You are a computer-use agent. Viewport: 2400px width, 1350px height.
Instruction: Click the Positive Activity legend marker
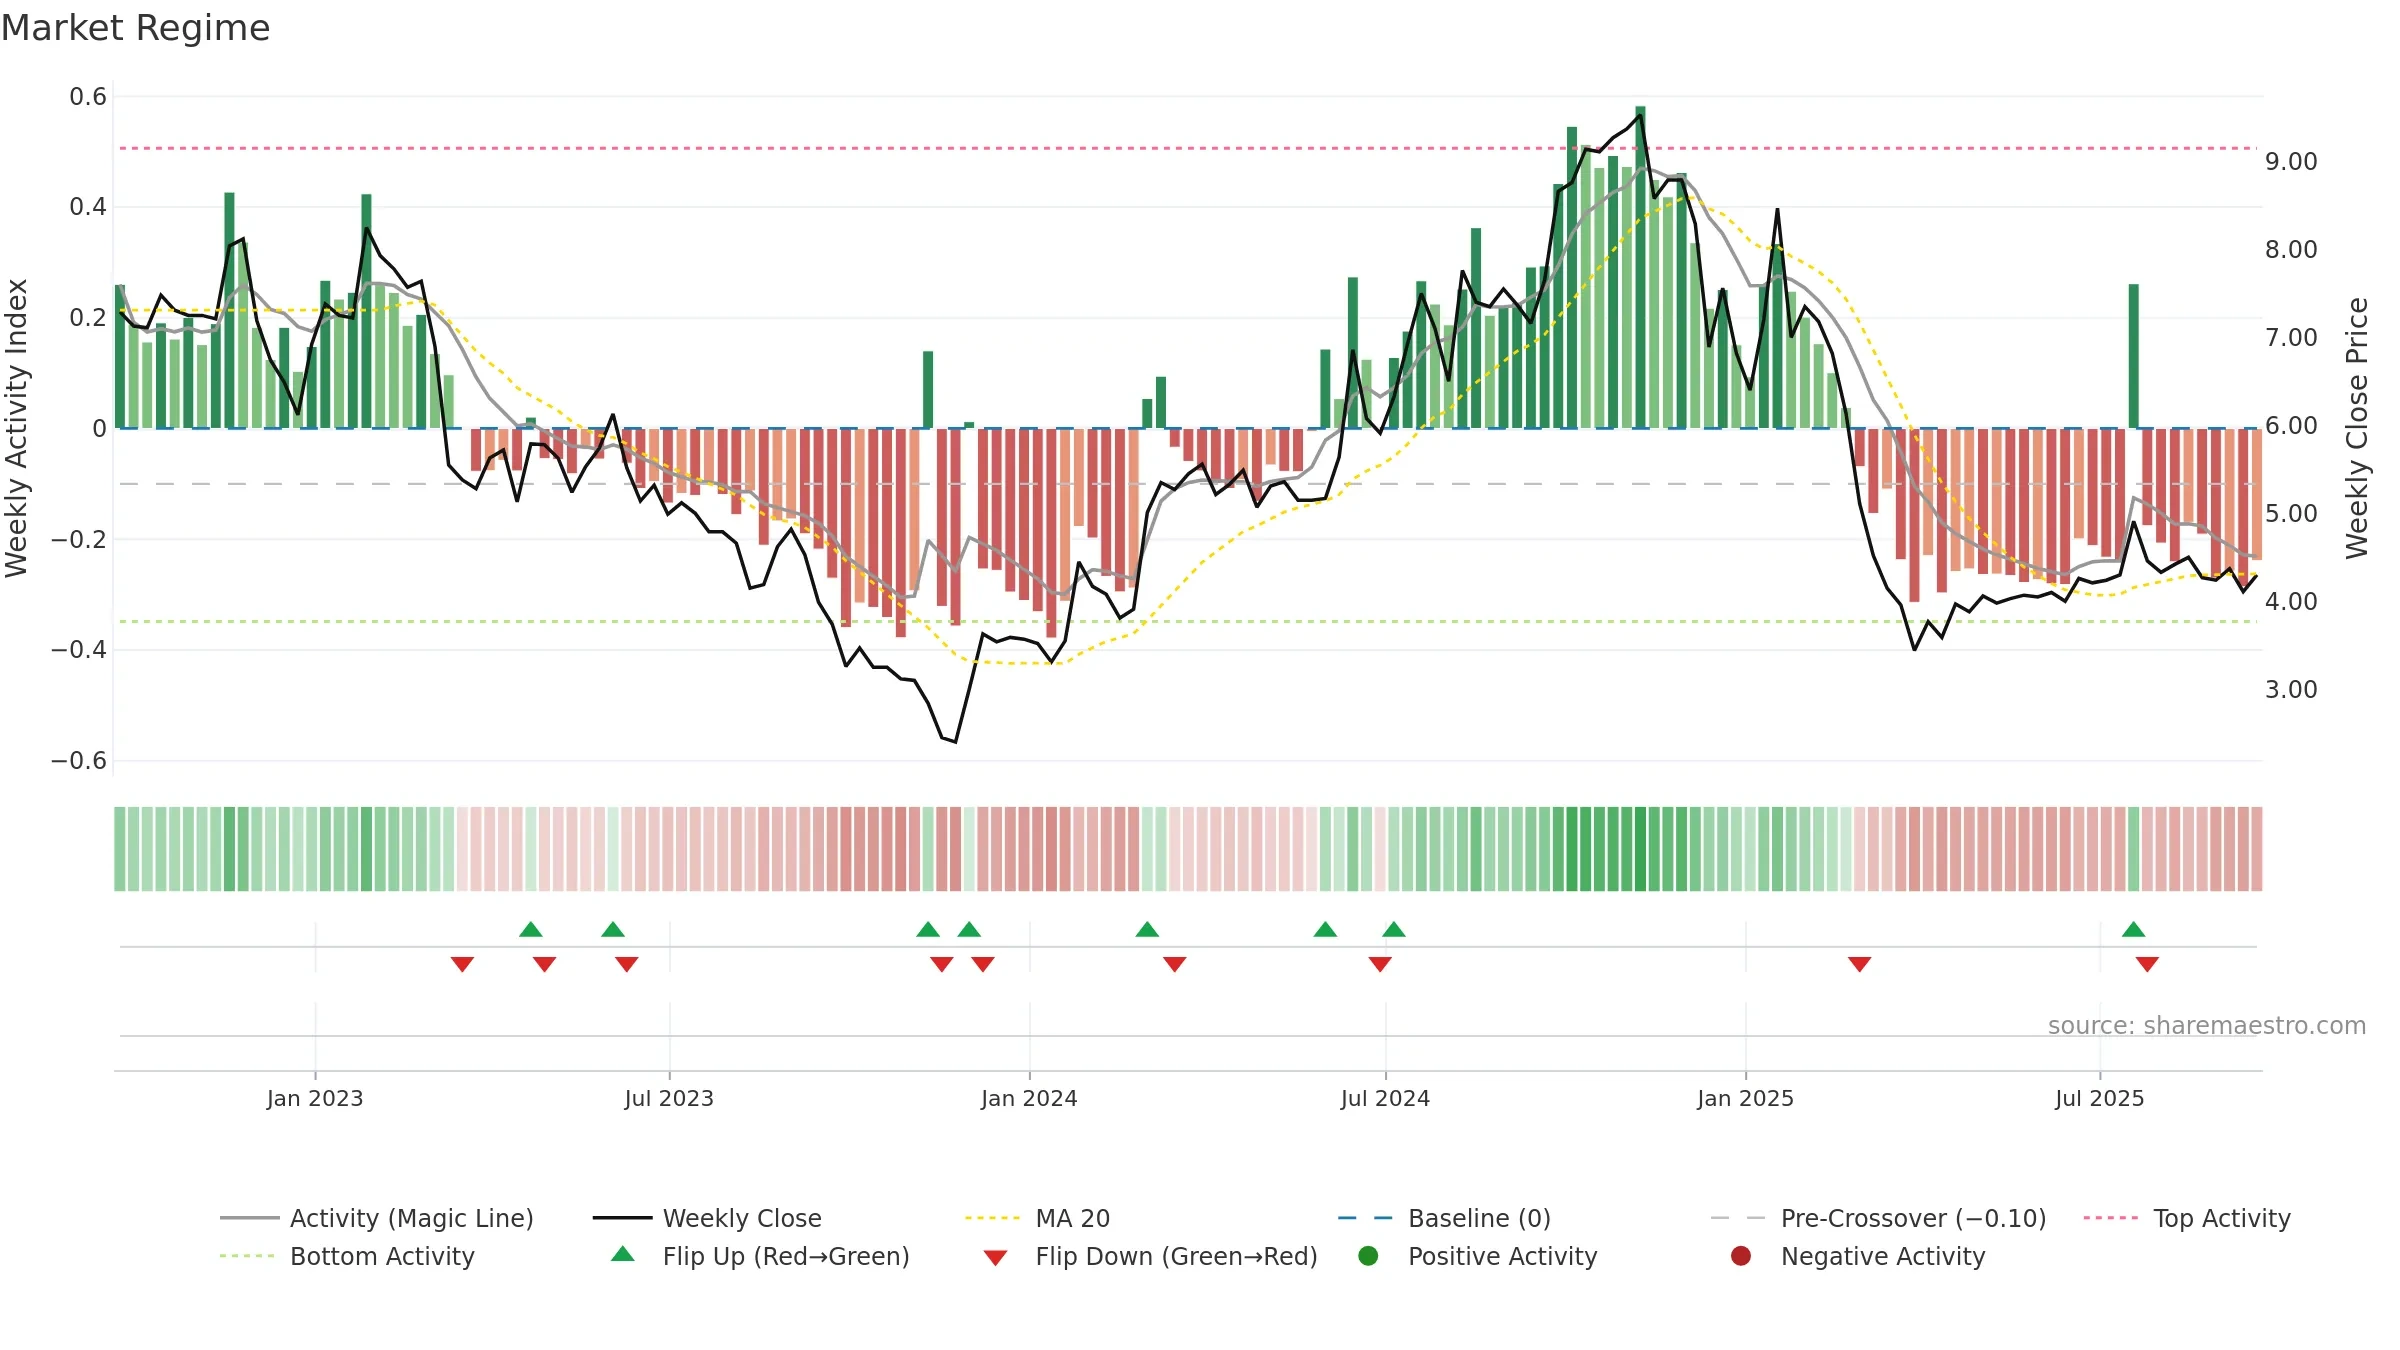click(x=1369, y=1256)
